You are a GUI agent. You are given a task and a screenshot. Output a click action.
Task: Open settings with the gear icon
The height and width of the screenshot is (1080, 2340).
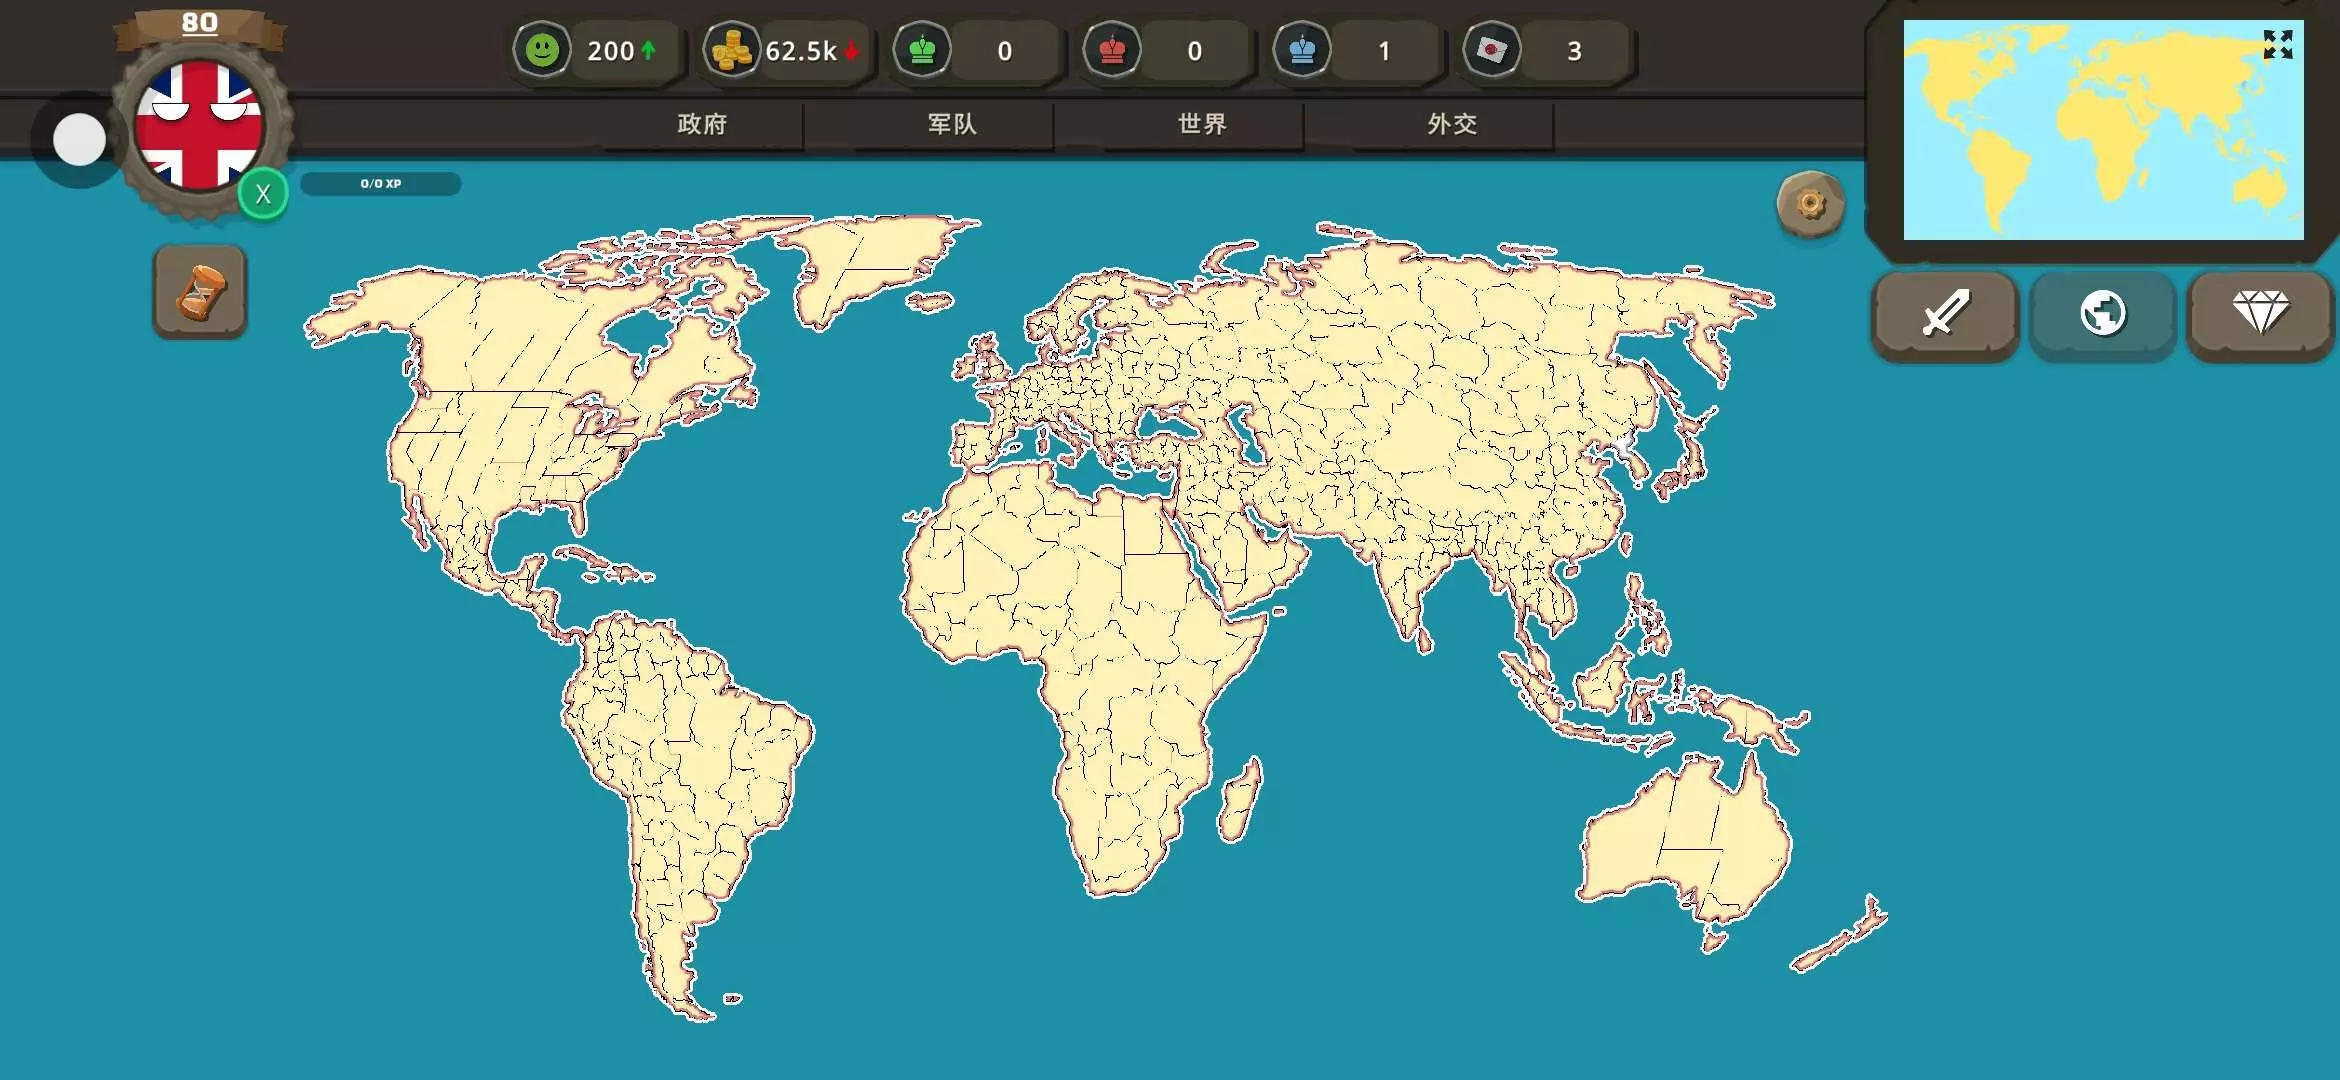(x=1810, y=204)
